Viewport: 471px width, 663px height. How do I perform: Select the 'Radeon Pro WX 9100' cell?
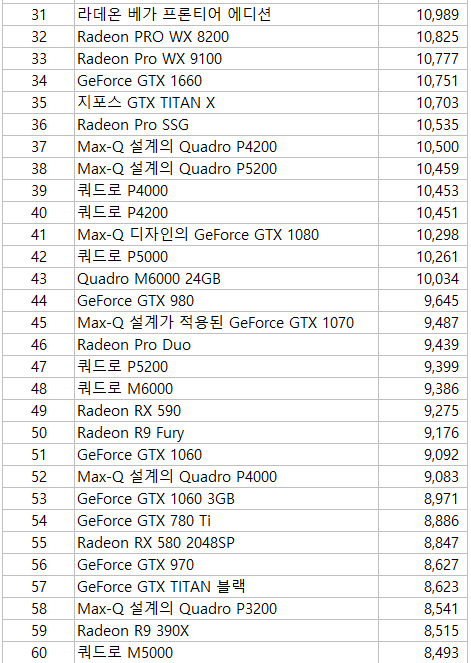click(226, 59)
